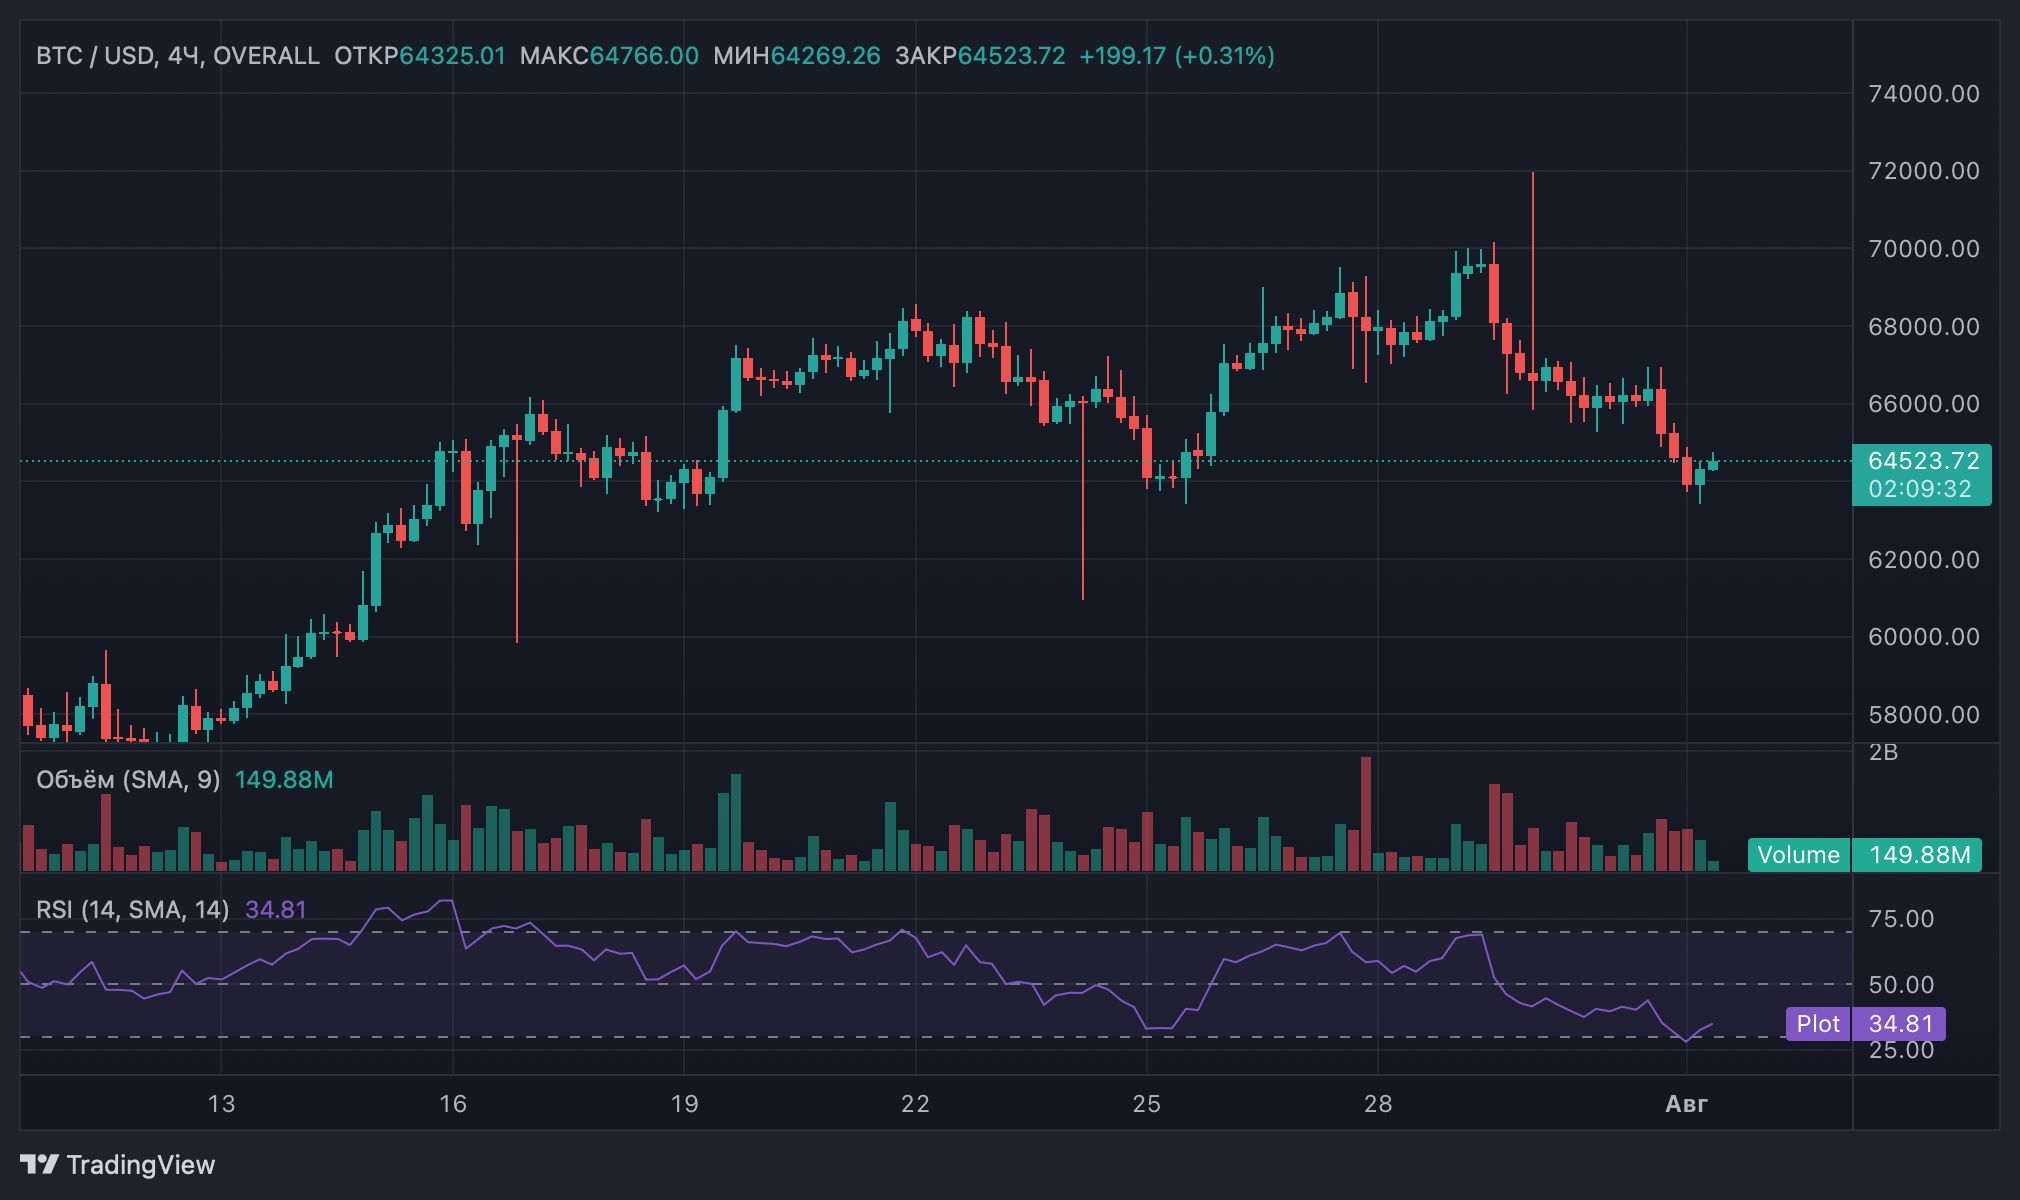
Task: Open the Объём (SMA, 9) indicator legend
Action: (128, 780)
